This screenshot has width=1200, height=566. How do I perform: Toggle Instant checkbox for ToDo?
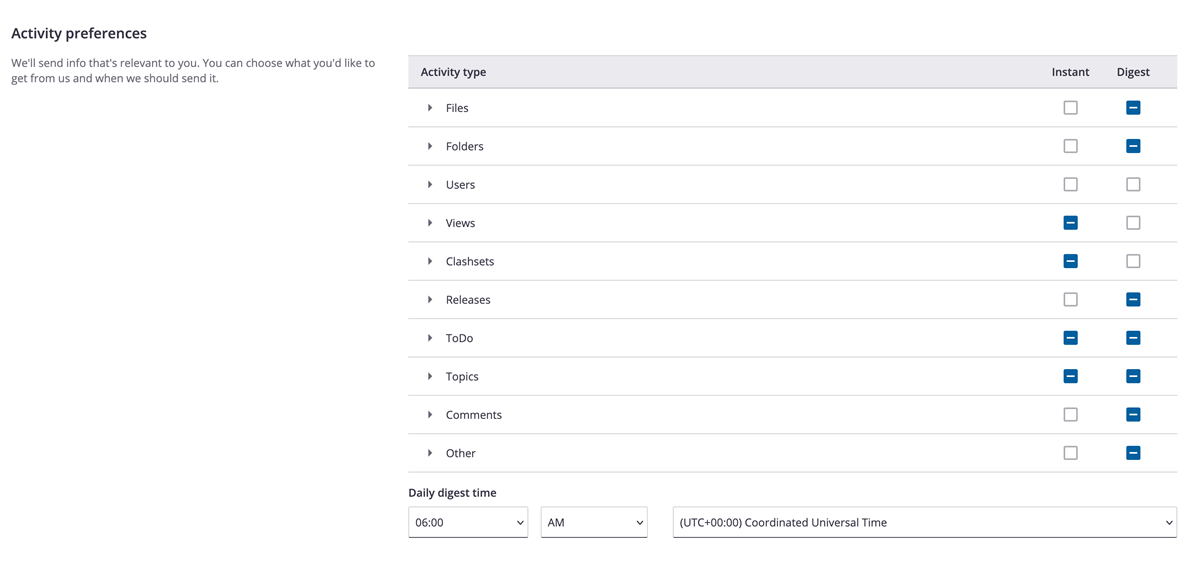click(x=1070, y=338)
